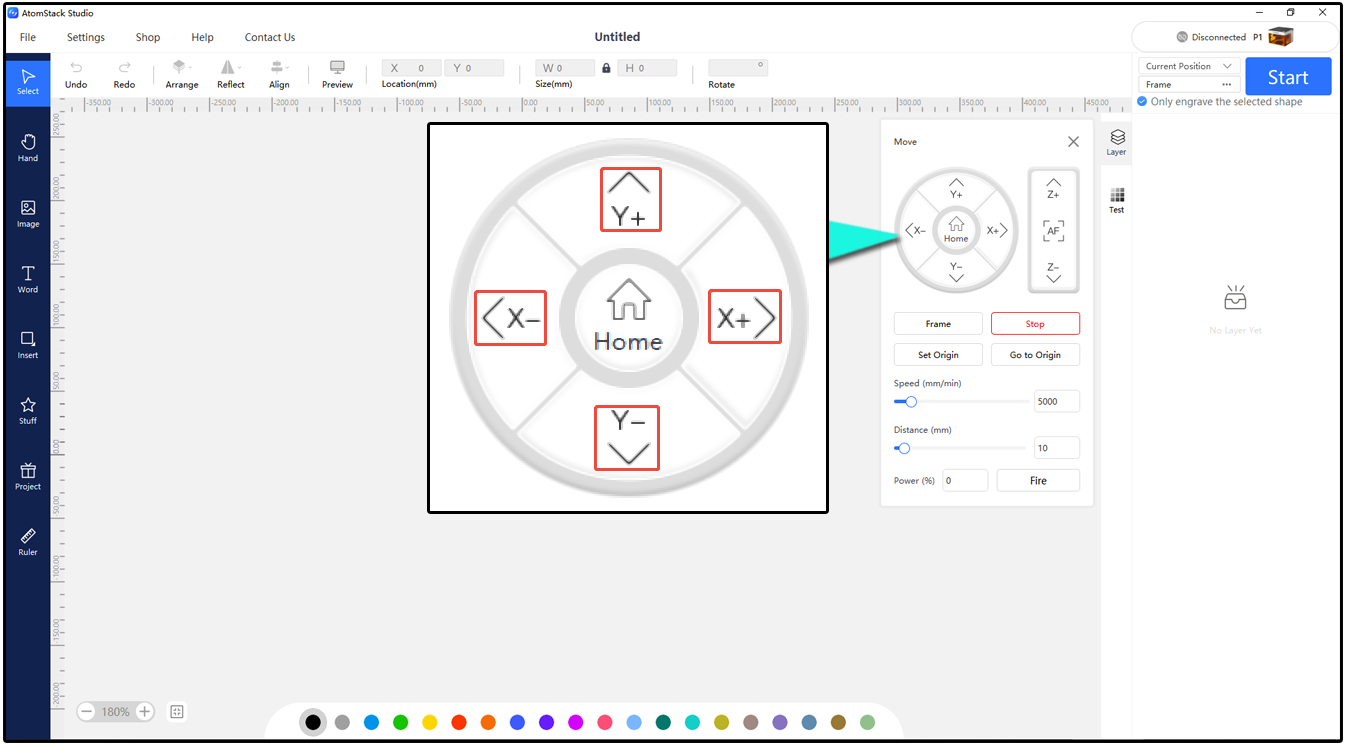
Task: Click the Frame button in Move panel
Action: coord(938,324)
